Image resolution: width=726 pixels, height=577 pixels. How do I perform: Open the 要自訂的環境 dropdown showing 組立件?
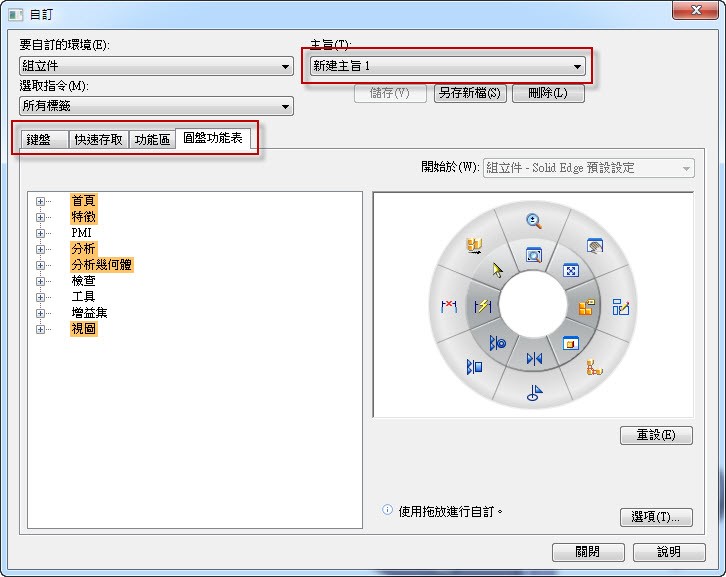pyautogui.click(x=156, y=66)
